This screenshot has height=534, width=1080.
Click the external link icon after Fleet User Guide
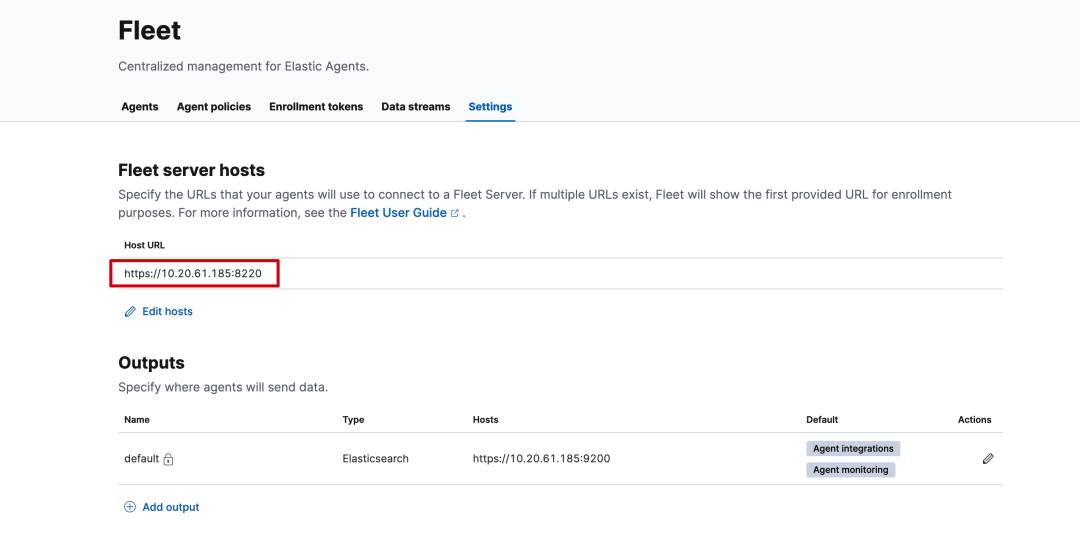click(x=455, y=214)
